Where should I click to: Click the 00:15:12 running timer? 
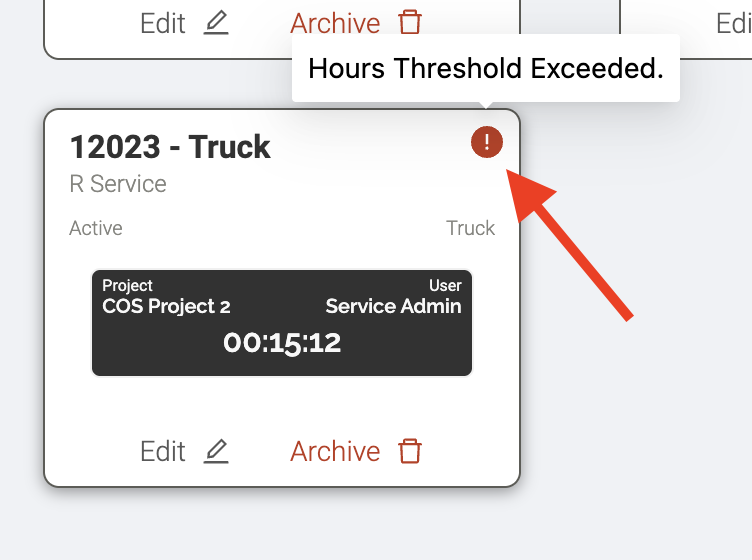282,343
